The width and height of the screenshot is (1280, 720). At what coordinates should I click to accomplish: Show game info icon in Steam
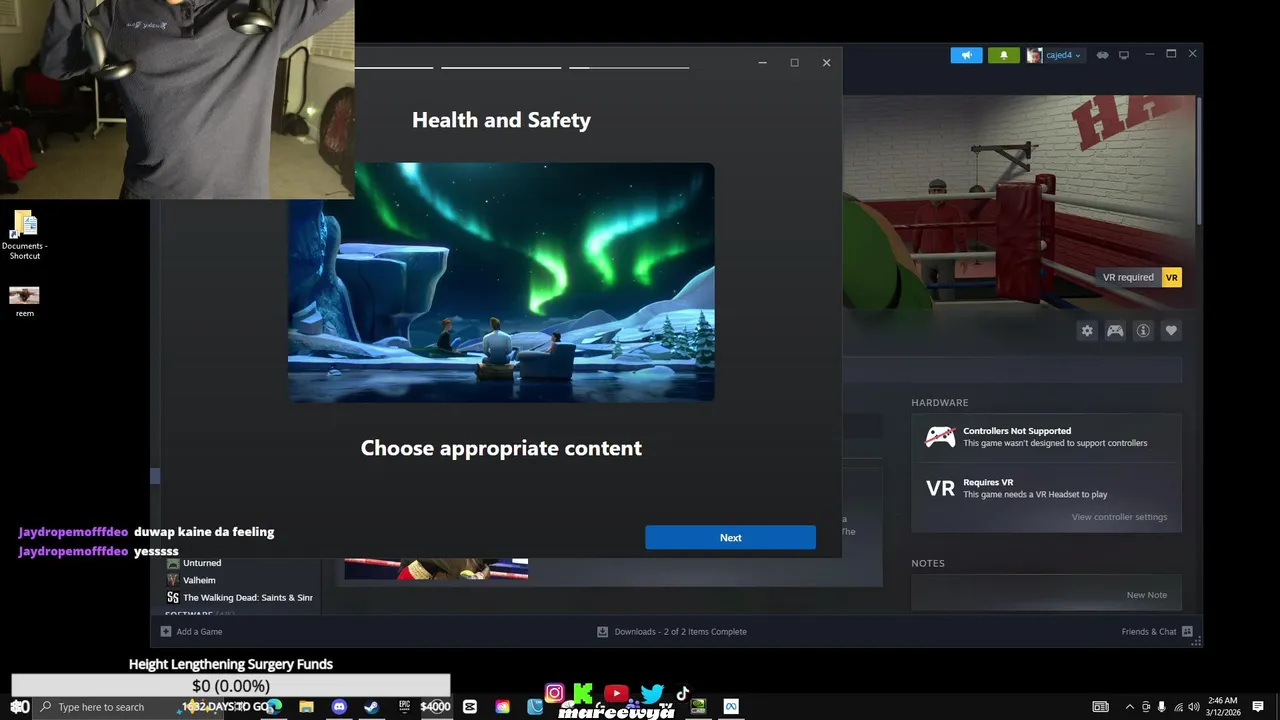point(1143,331)
